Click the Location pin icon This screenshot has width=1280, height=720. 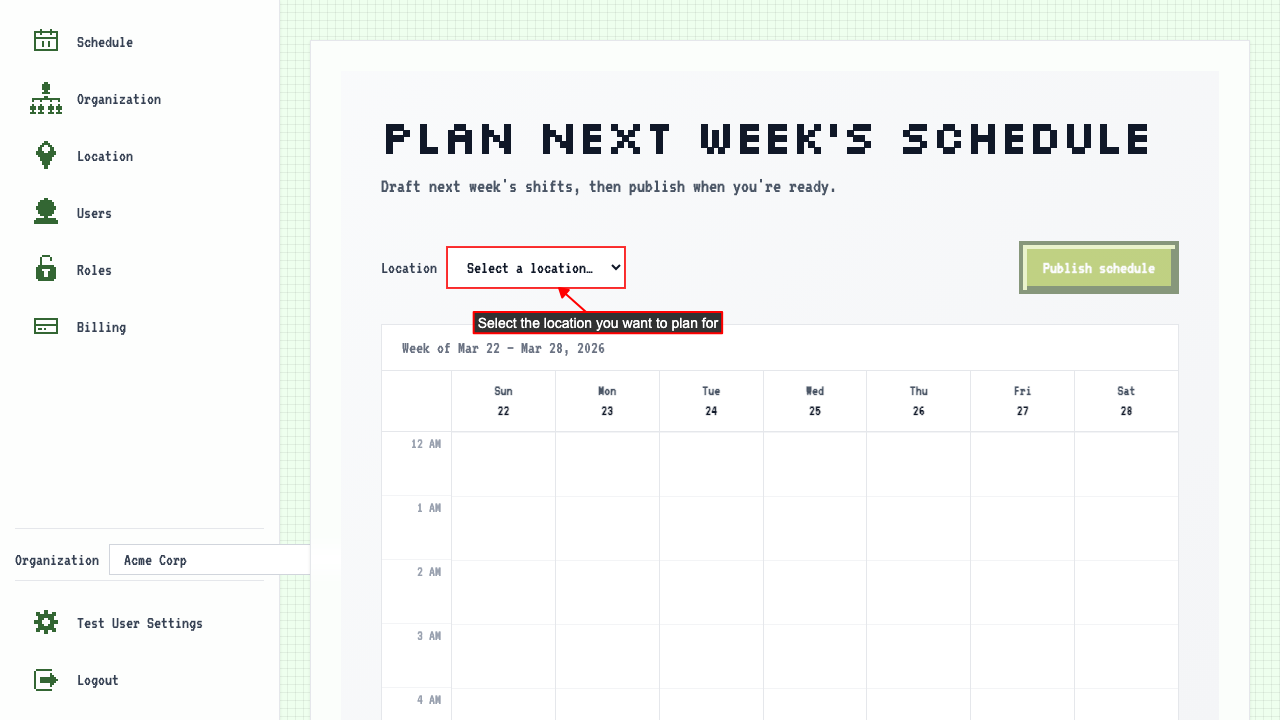46,156
